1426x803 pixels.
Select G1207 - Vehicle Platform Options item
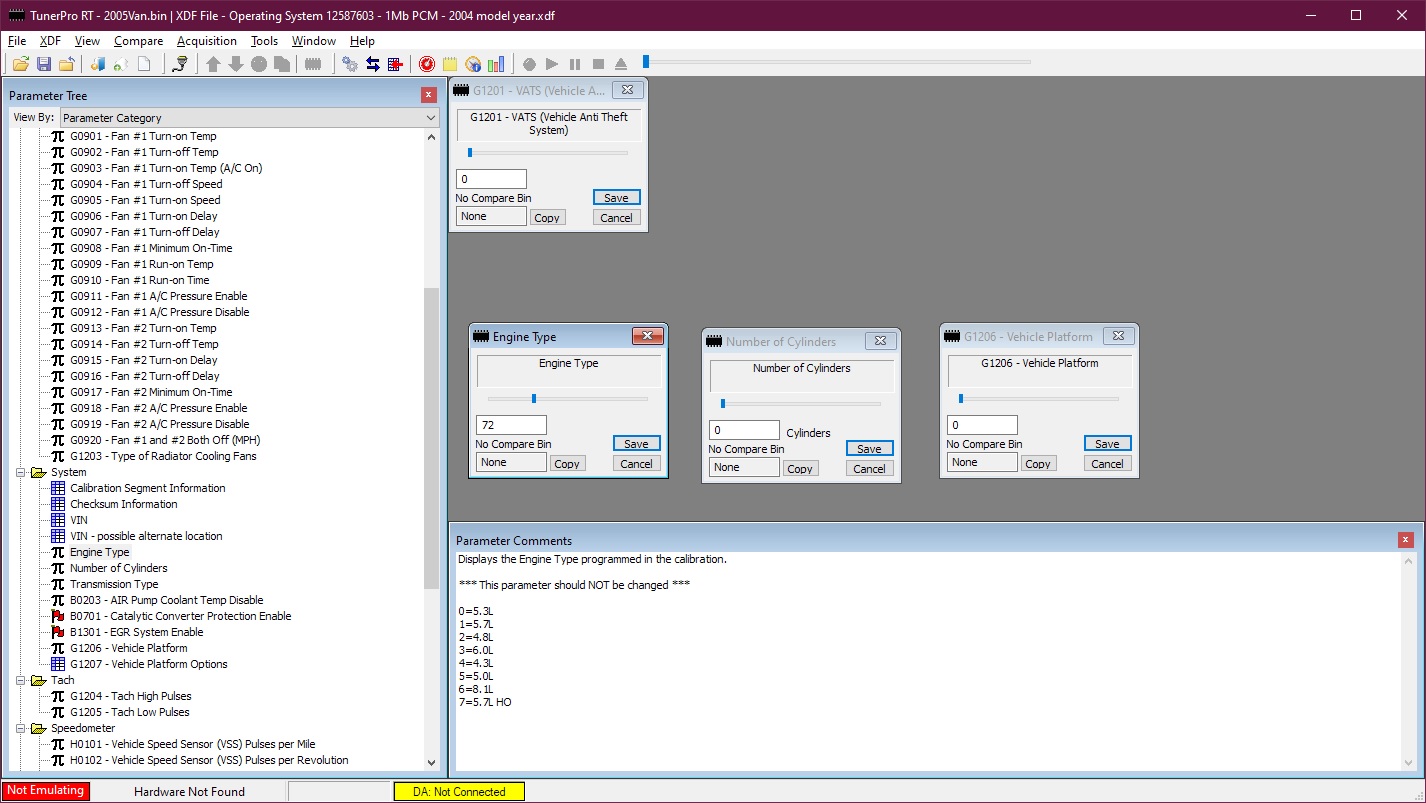pyautogui.click(x=149, y=664)
